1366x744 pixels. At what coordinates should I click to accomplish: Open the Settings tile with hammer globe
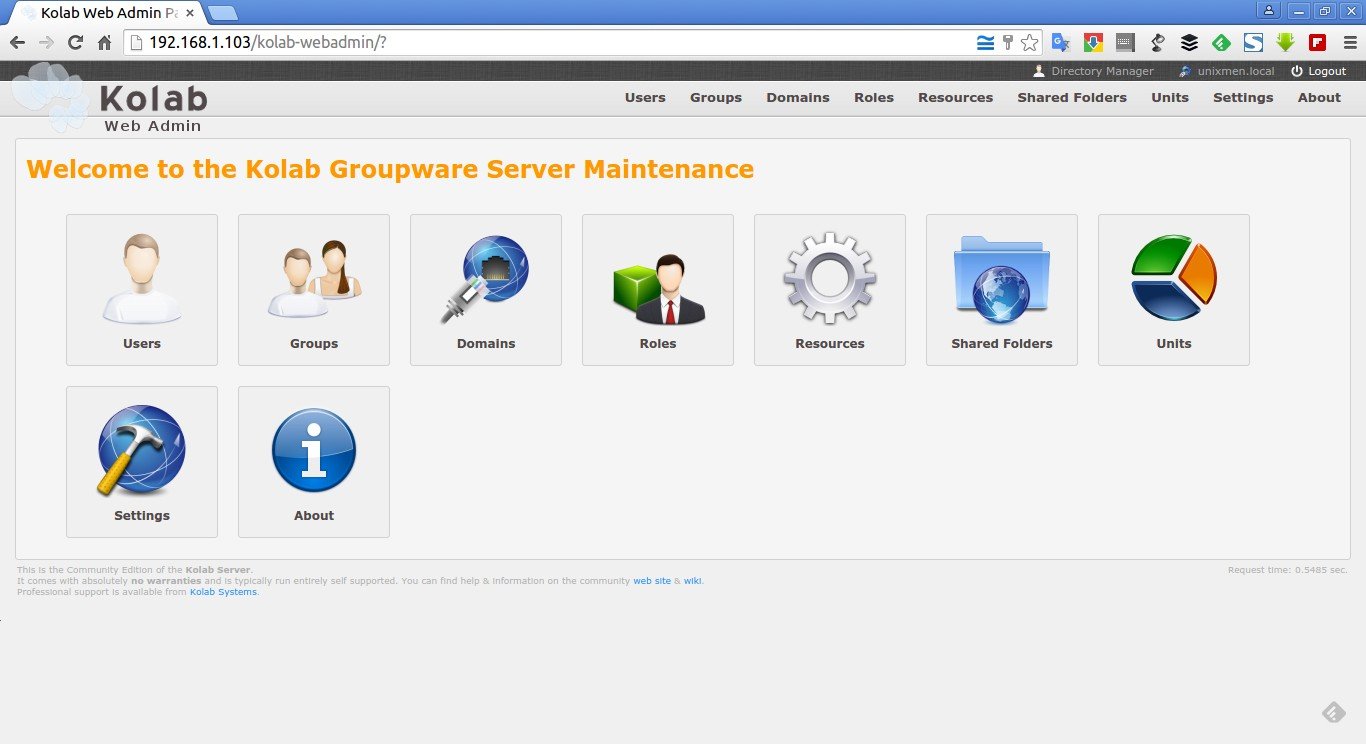pyautogui.click(x=142, y=462)
